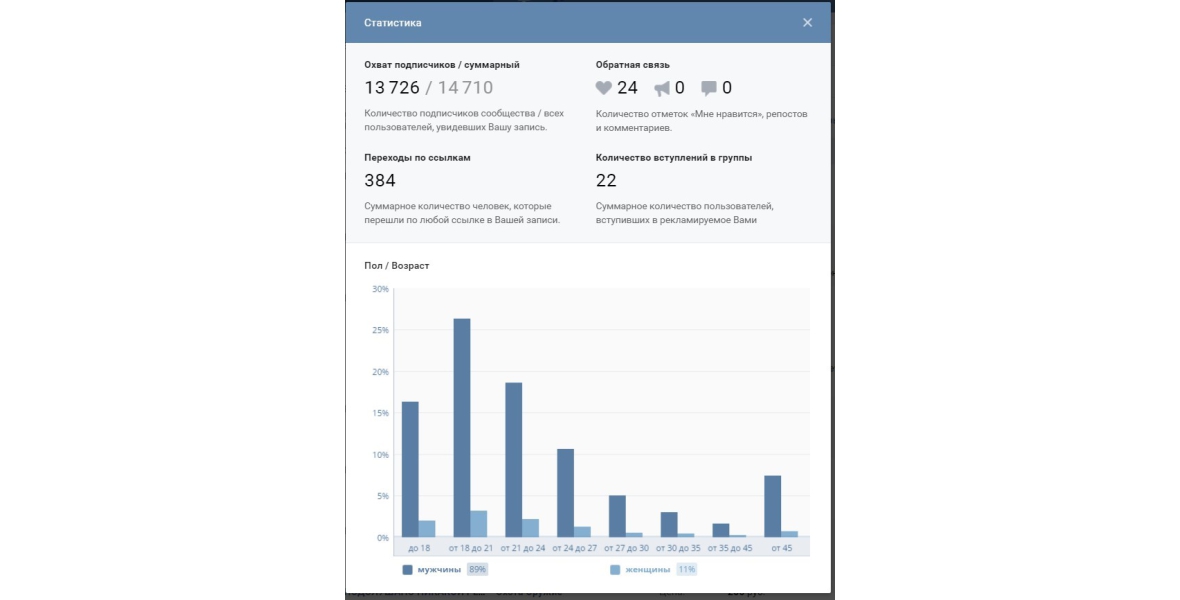Click the 11% women share badge
Image resolution: width=1180 pixels, height=600 pixels.
(x=686, y=570)
